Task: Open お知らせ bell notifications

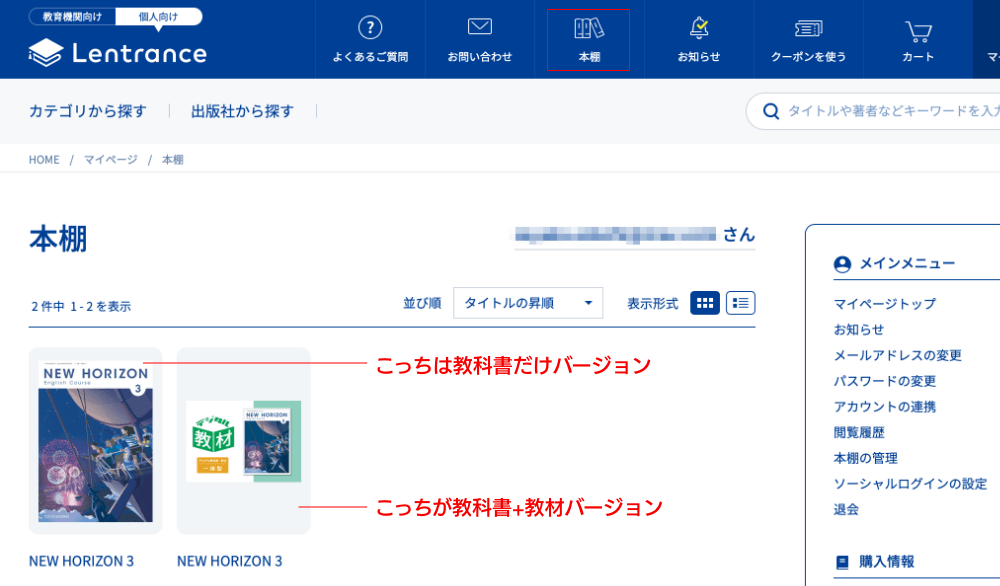Action: pos(699,28)
